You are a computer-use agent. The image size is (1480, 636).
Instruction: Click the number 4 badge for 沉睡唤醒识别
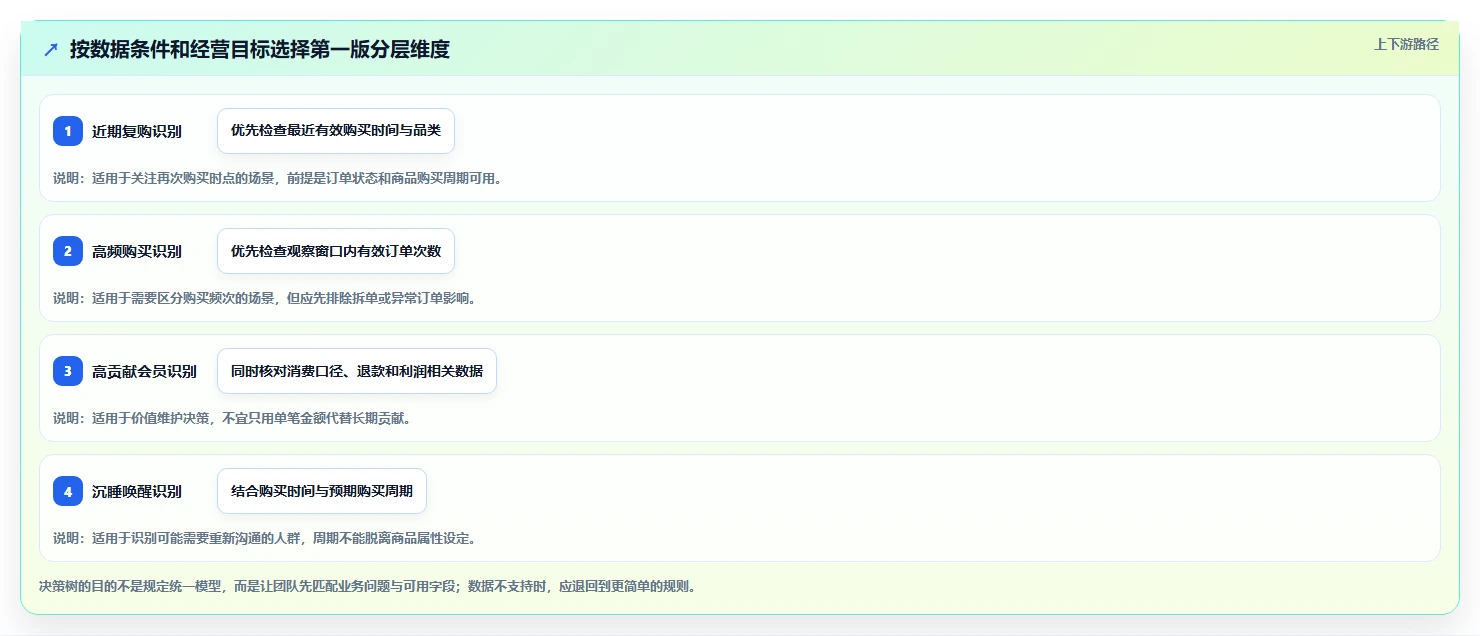pos(68,491)
